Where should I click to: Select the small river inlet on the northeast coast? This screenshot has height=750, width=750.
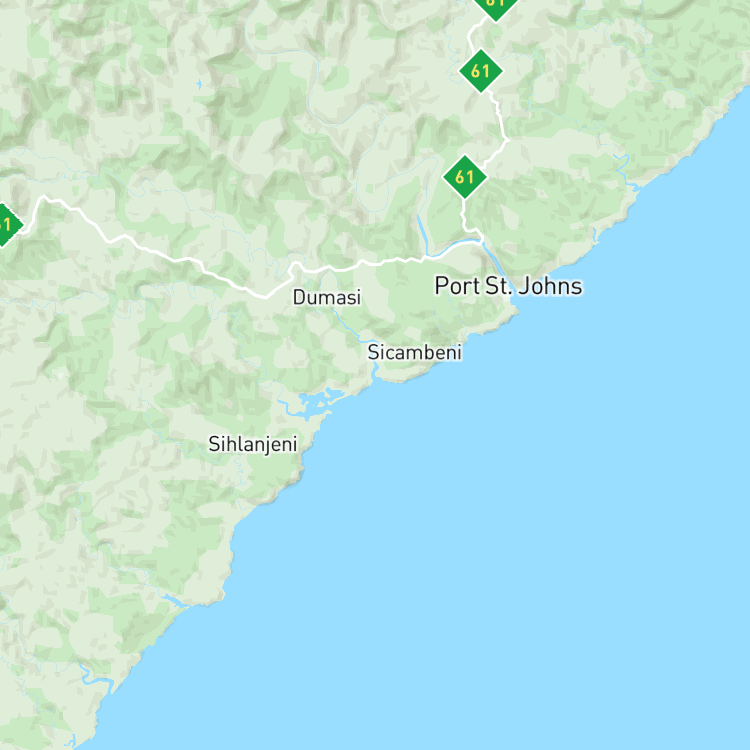pyautogui.click(x=634, y=188)
